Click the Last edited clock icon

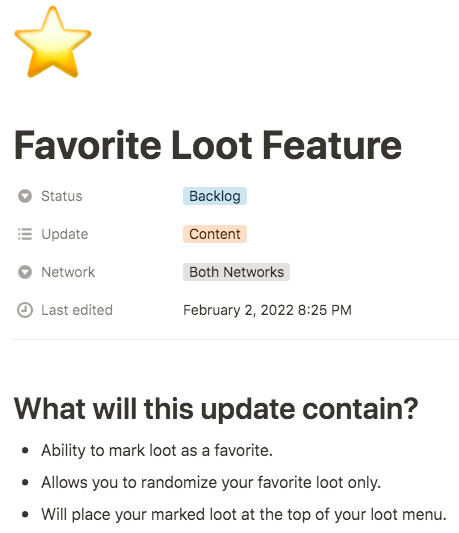tap(25, 310)
